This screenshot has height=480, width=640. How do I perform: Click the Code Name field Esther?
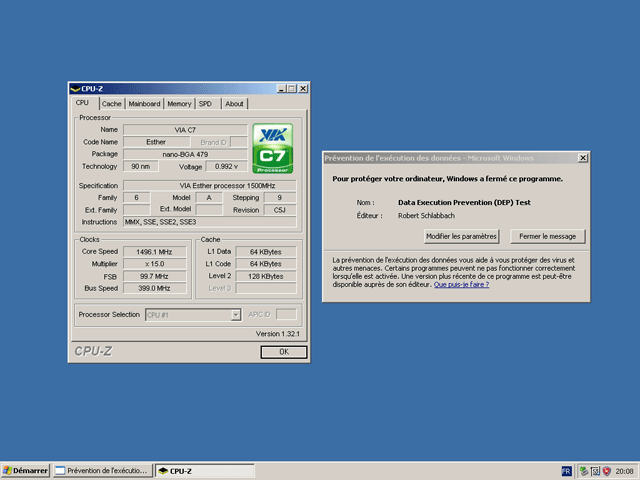156,142
